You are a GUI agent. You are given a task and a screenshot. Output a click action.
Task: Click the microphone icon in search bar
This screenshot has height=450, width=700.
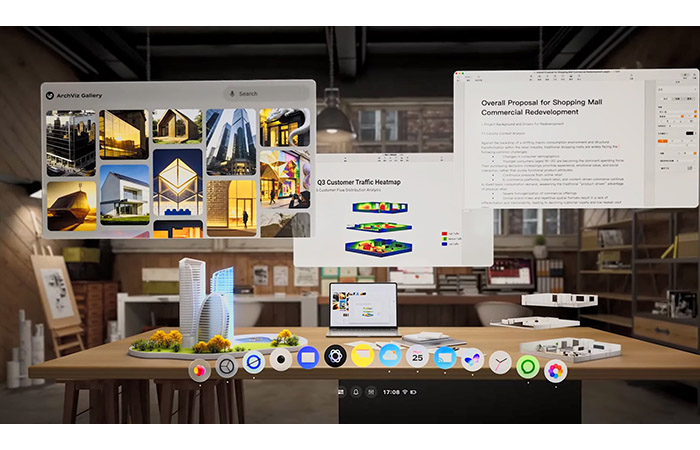[231, 94]
